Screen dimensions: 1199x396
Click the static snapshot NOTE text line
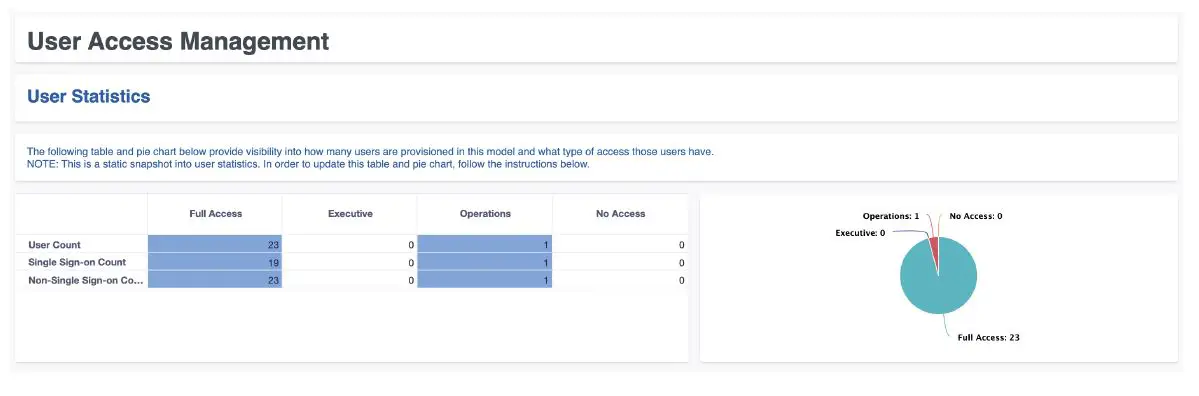coord(308,164)
